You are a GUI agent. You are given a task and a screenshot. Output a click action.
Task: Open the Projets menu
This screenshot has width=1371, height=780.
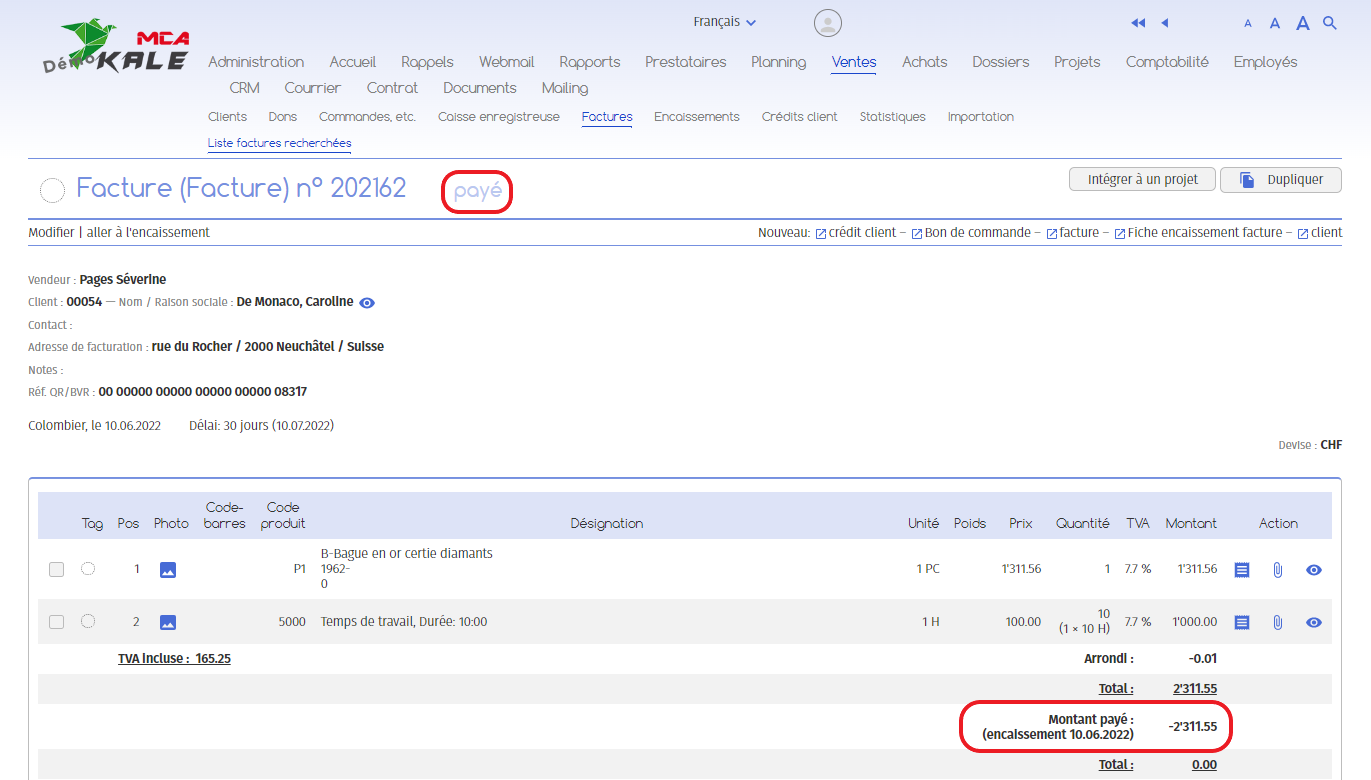[x=1077, y=62]
